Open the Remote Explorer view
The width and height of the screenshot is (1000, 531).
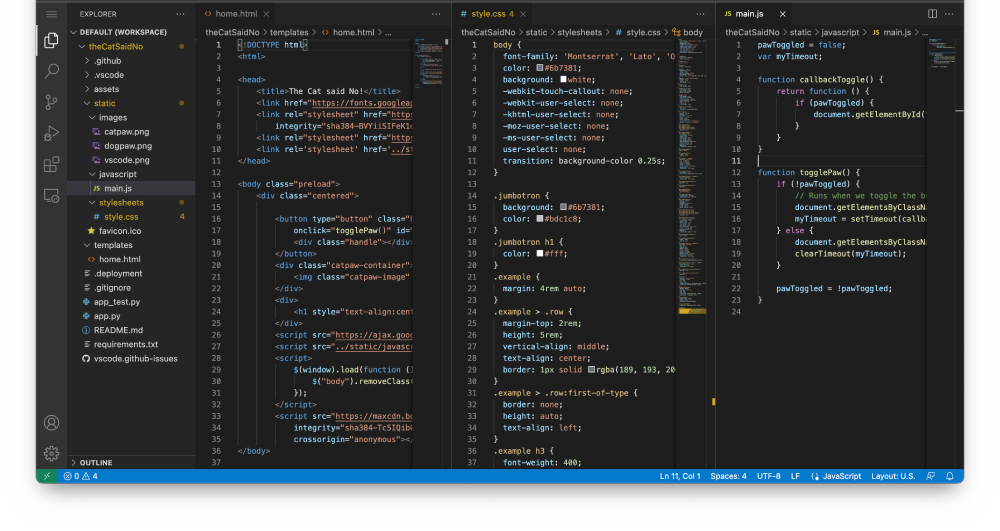click(x=51, y=195)
